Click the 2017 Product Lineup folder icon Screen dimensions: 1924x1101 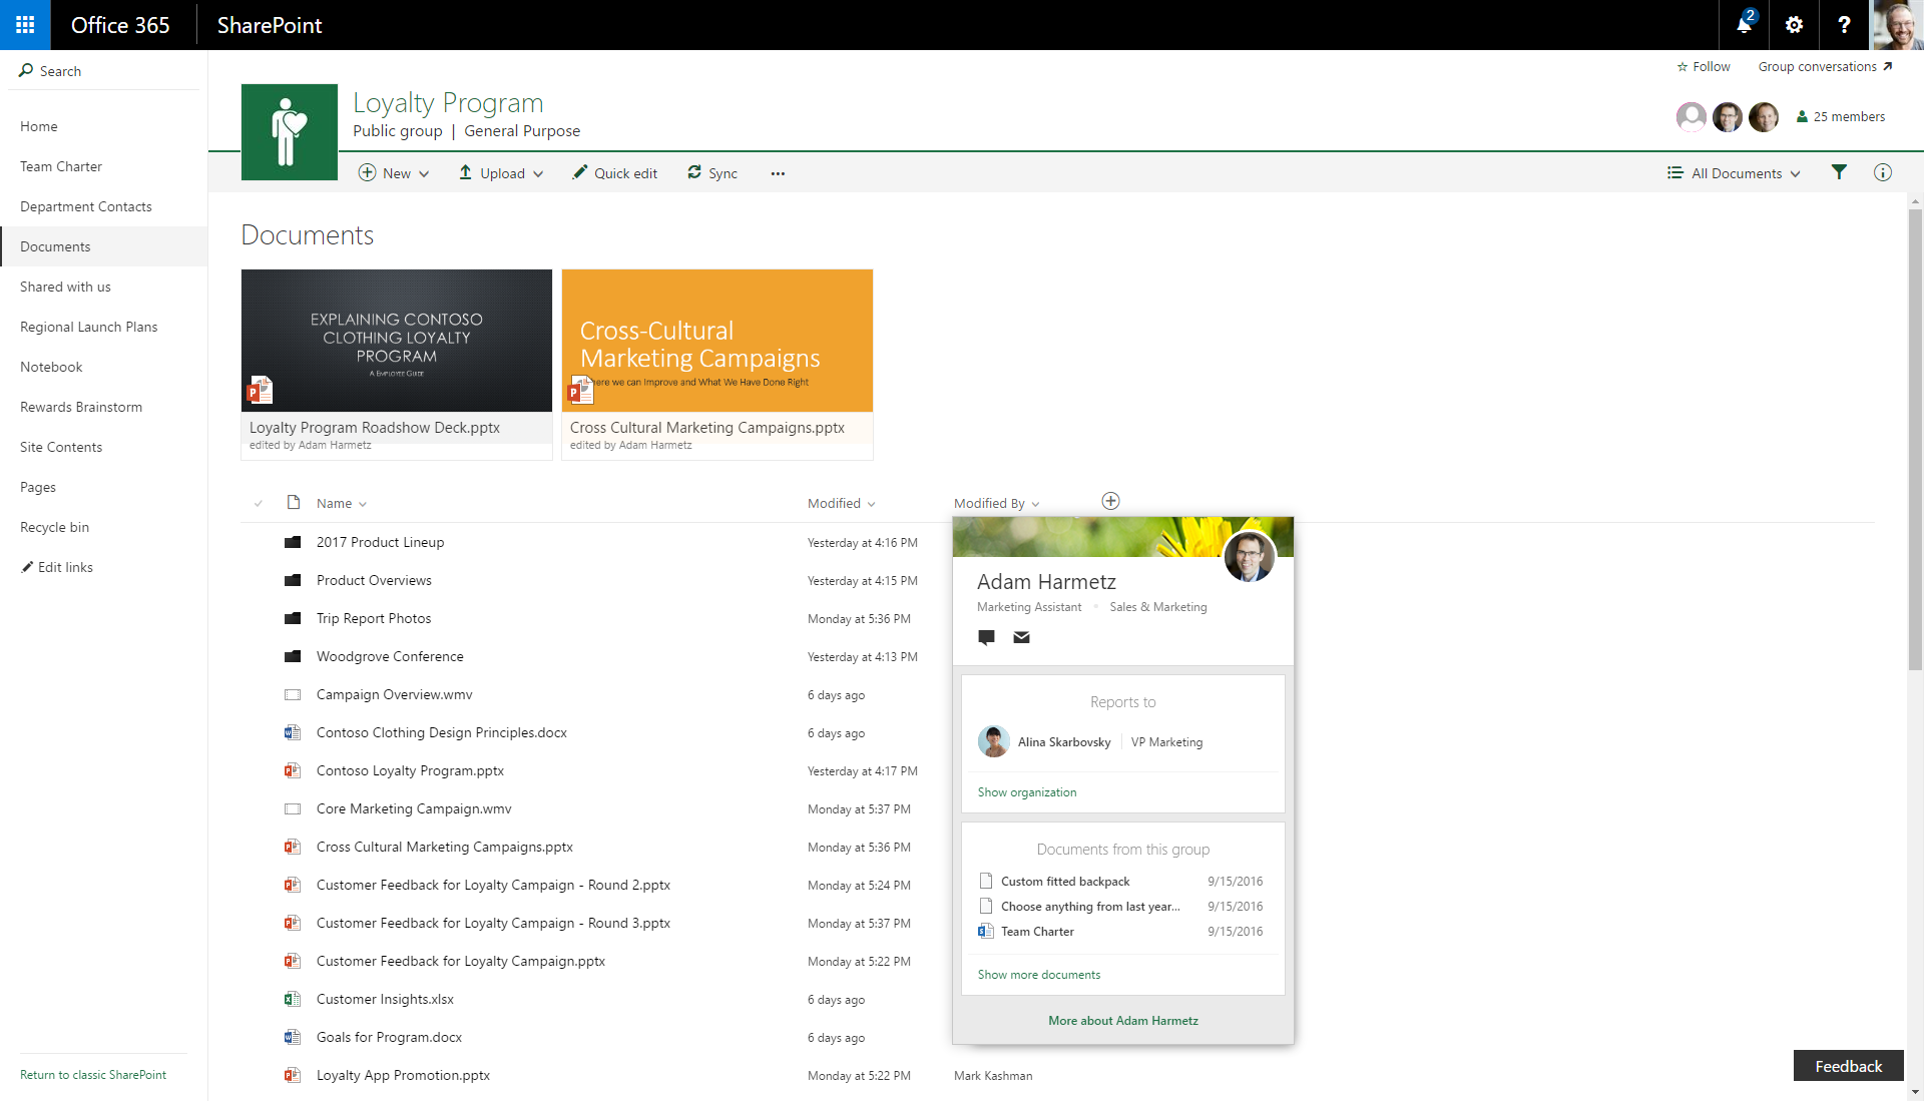(292, 542)
